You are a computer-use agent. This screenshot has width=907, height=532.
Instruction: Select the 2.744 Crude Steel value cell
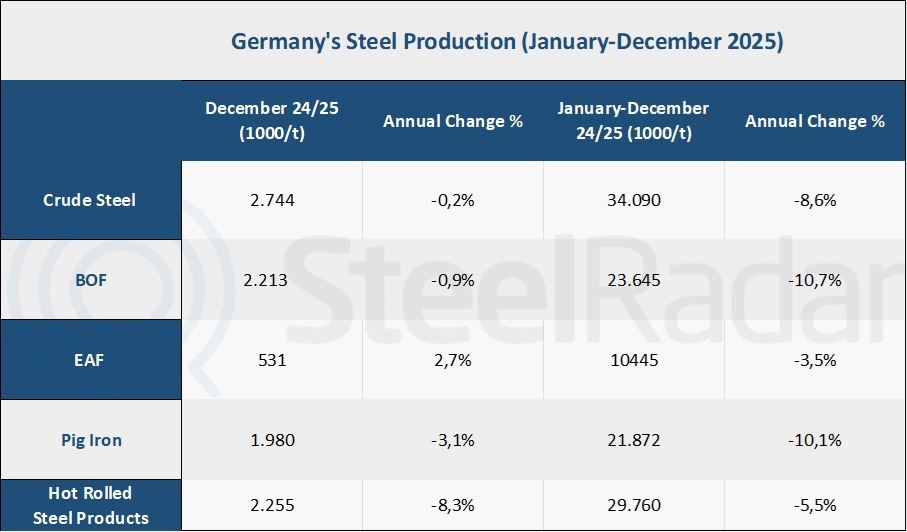(x=272, y=200)
